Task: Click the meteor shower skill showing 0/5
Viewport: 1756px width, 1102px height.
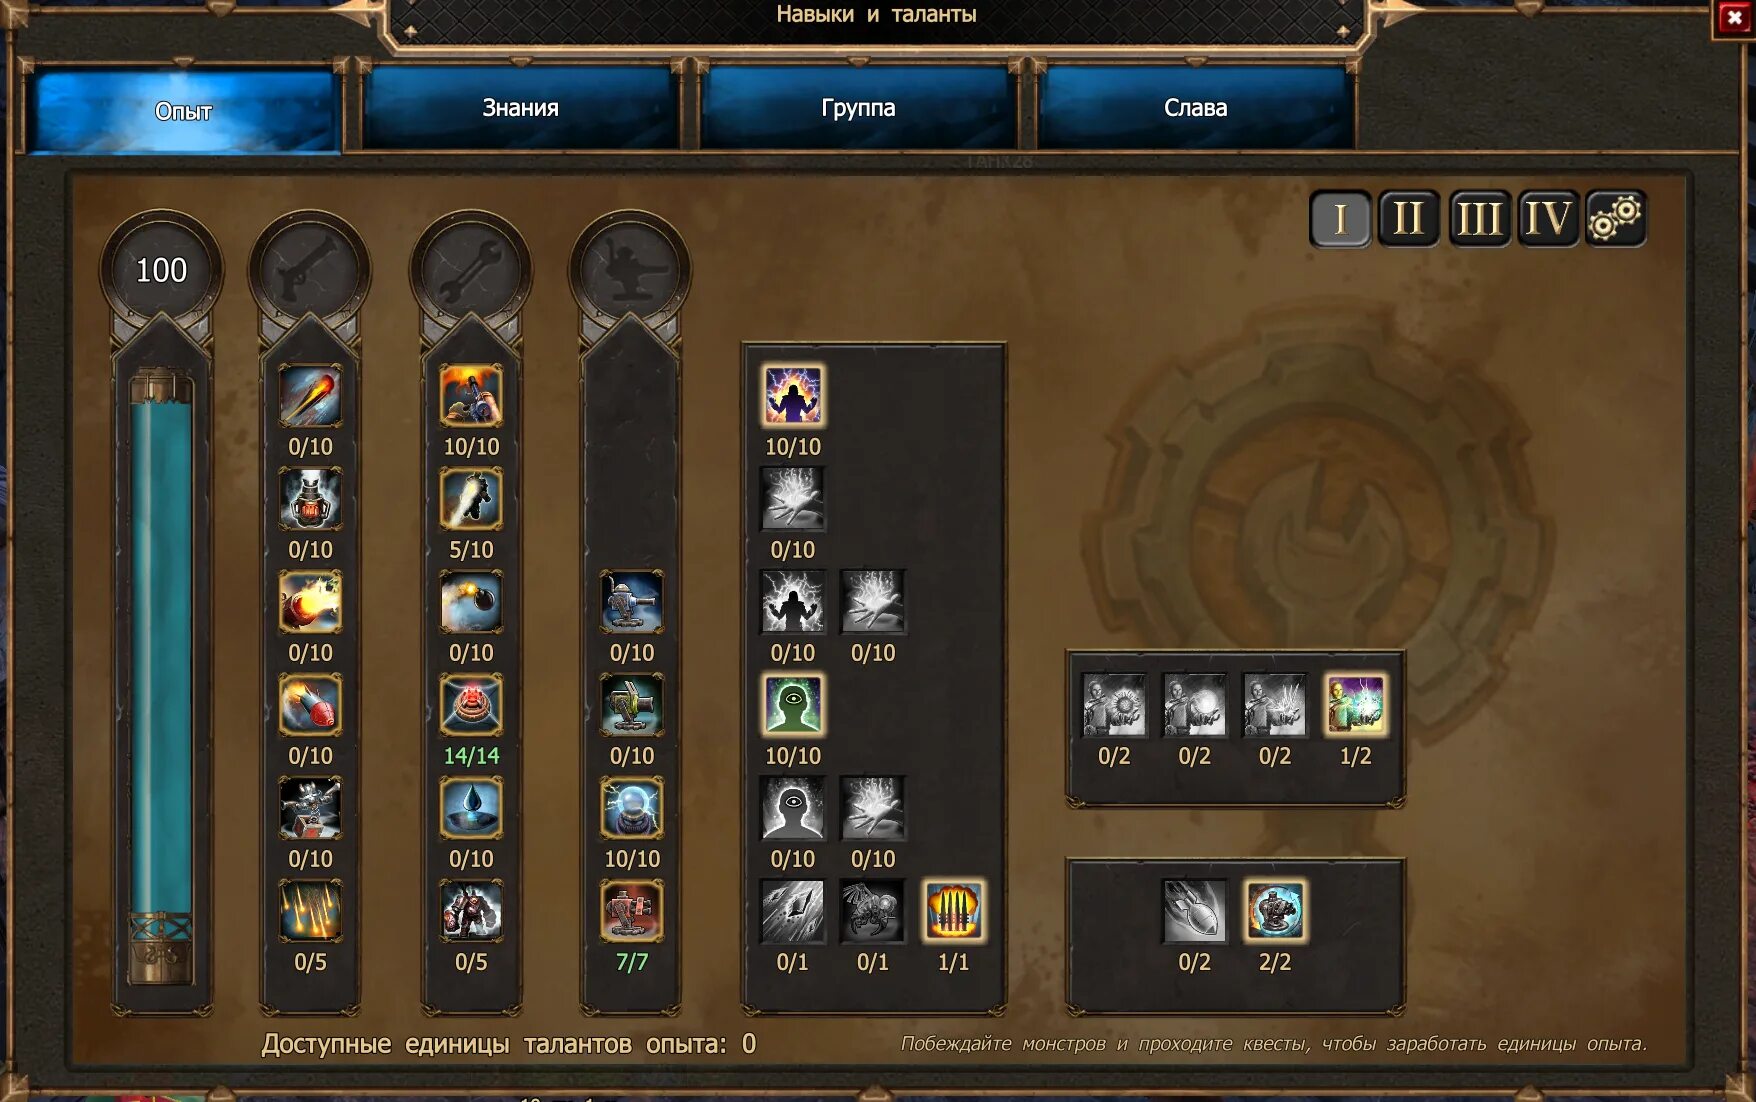Action: coord(310,911)
